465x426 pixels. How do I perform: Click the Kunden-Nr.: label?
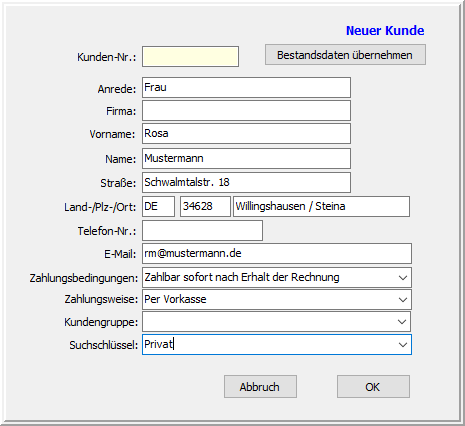point(107,57)
